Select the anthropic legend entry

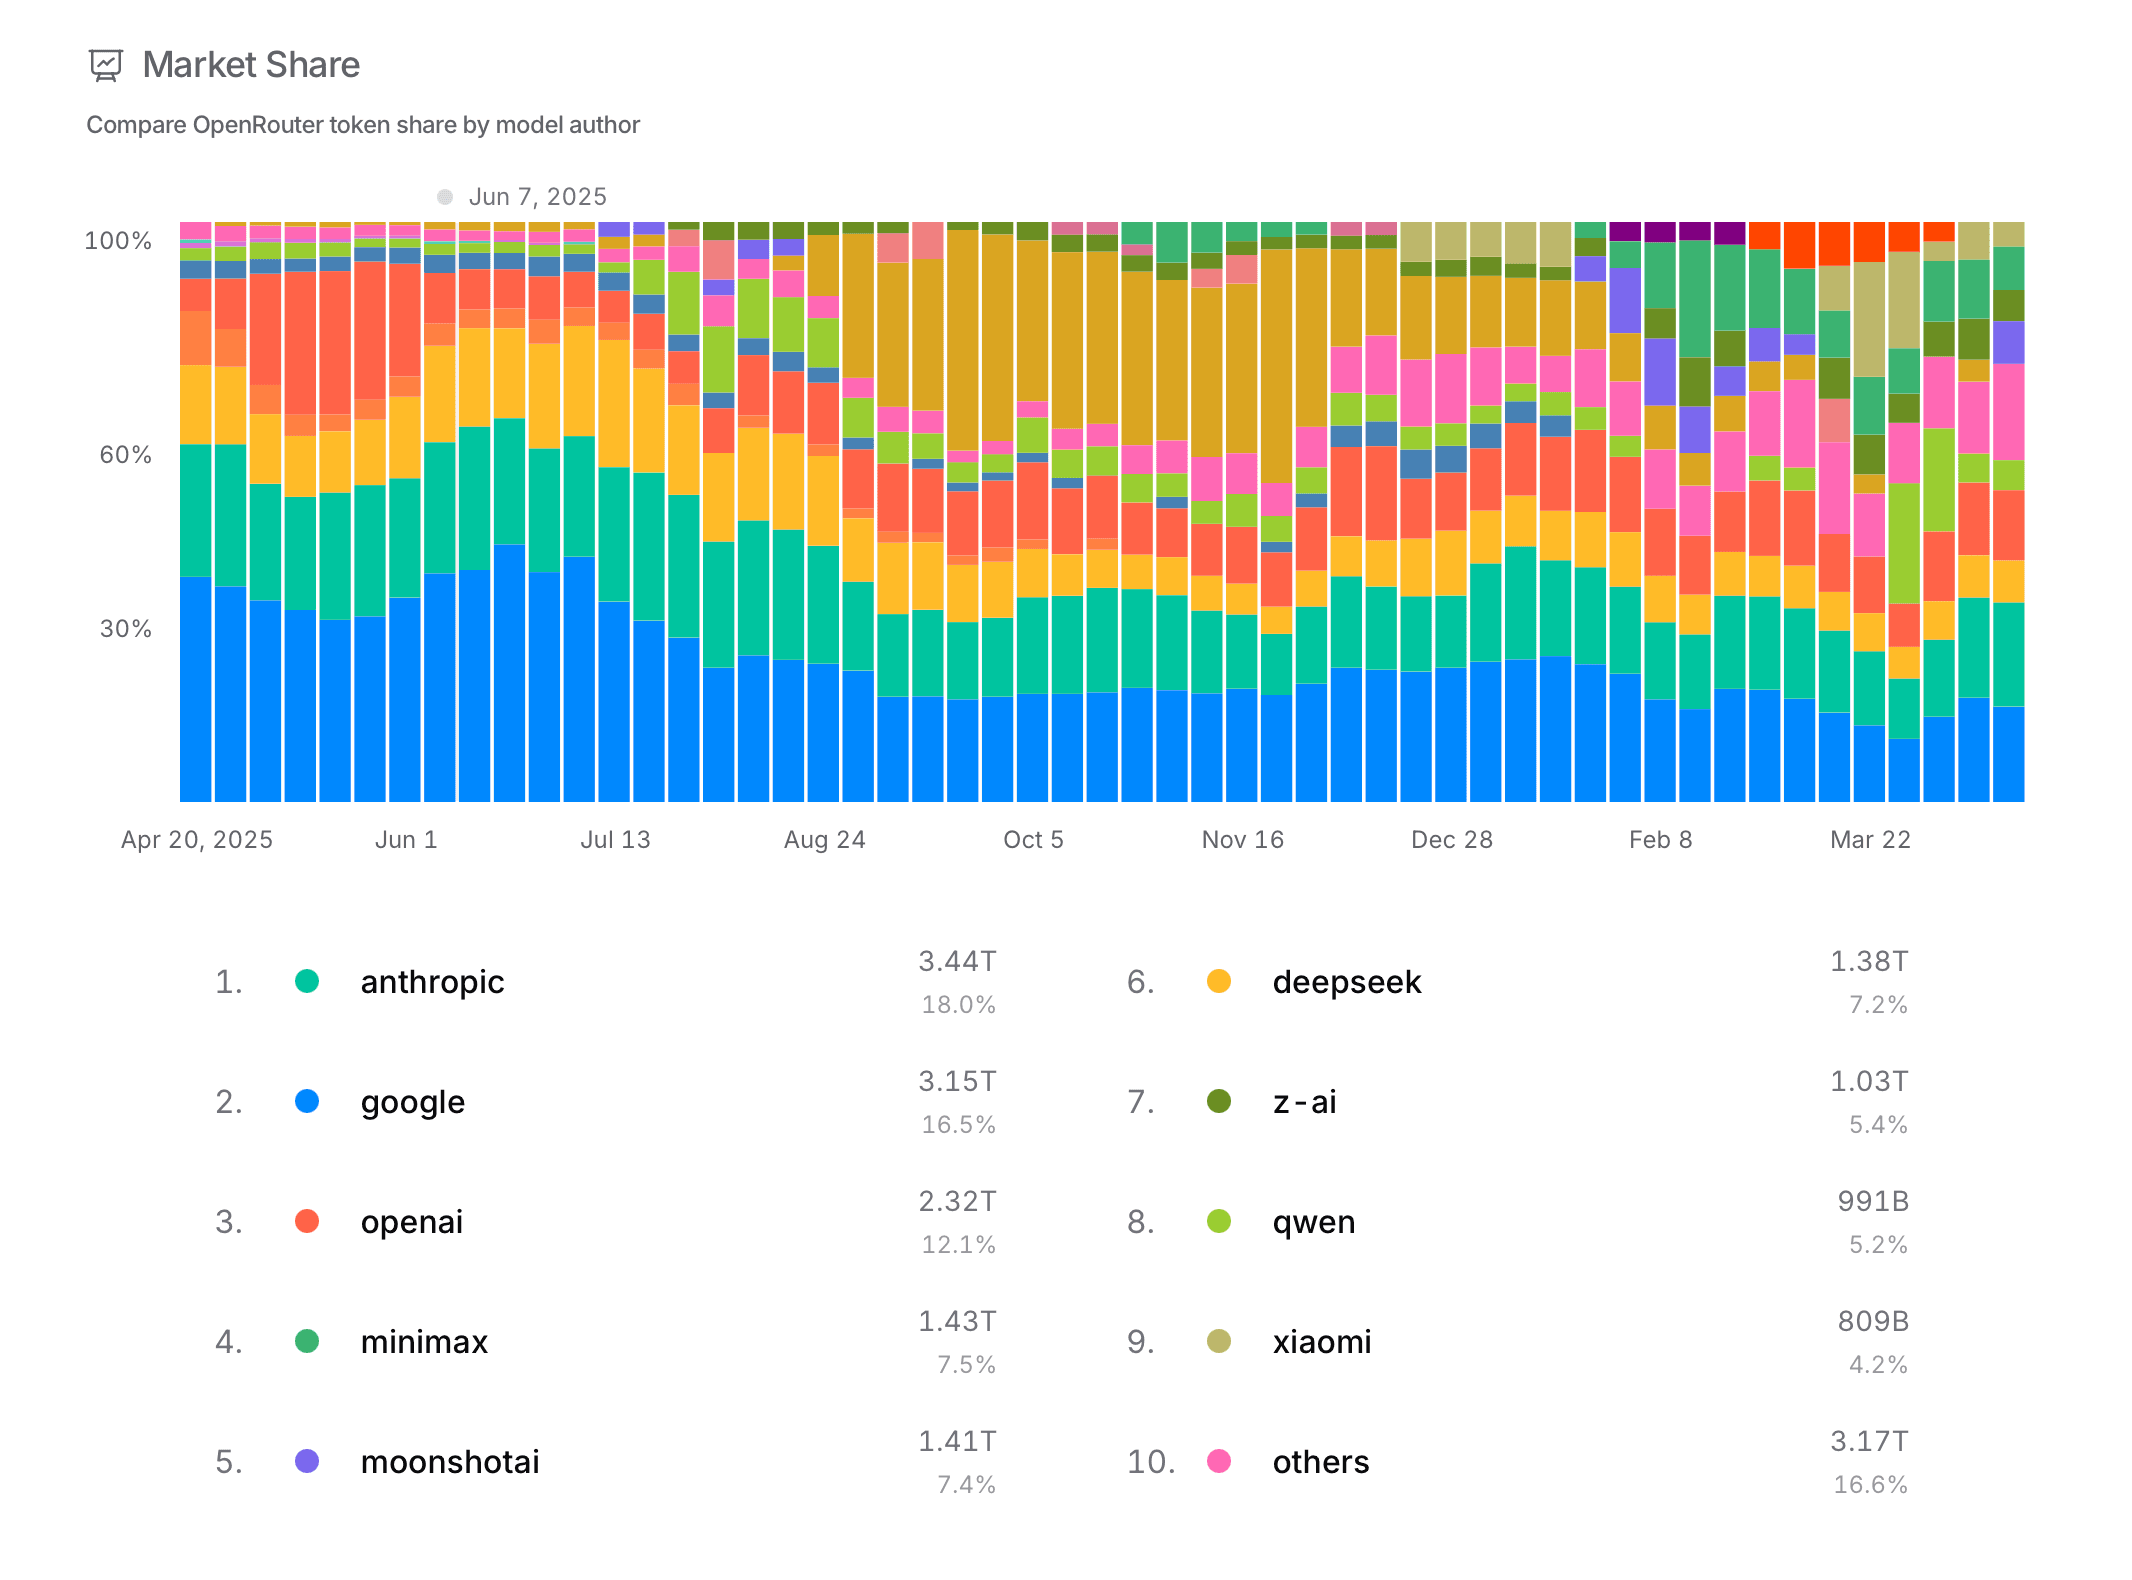(x=432, y=981)
